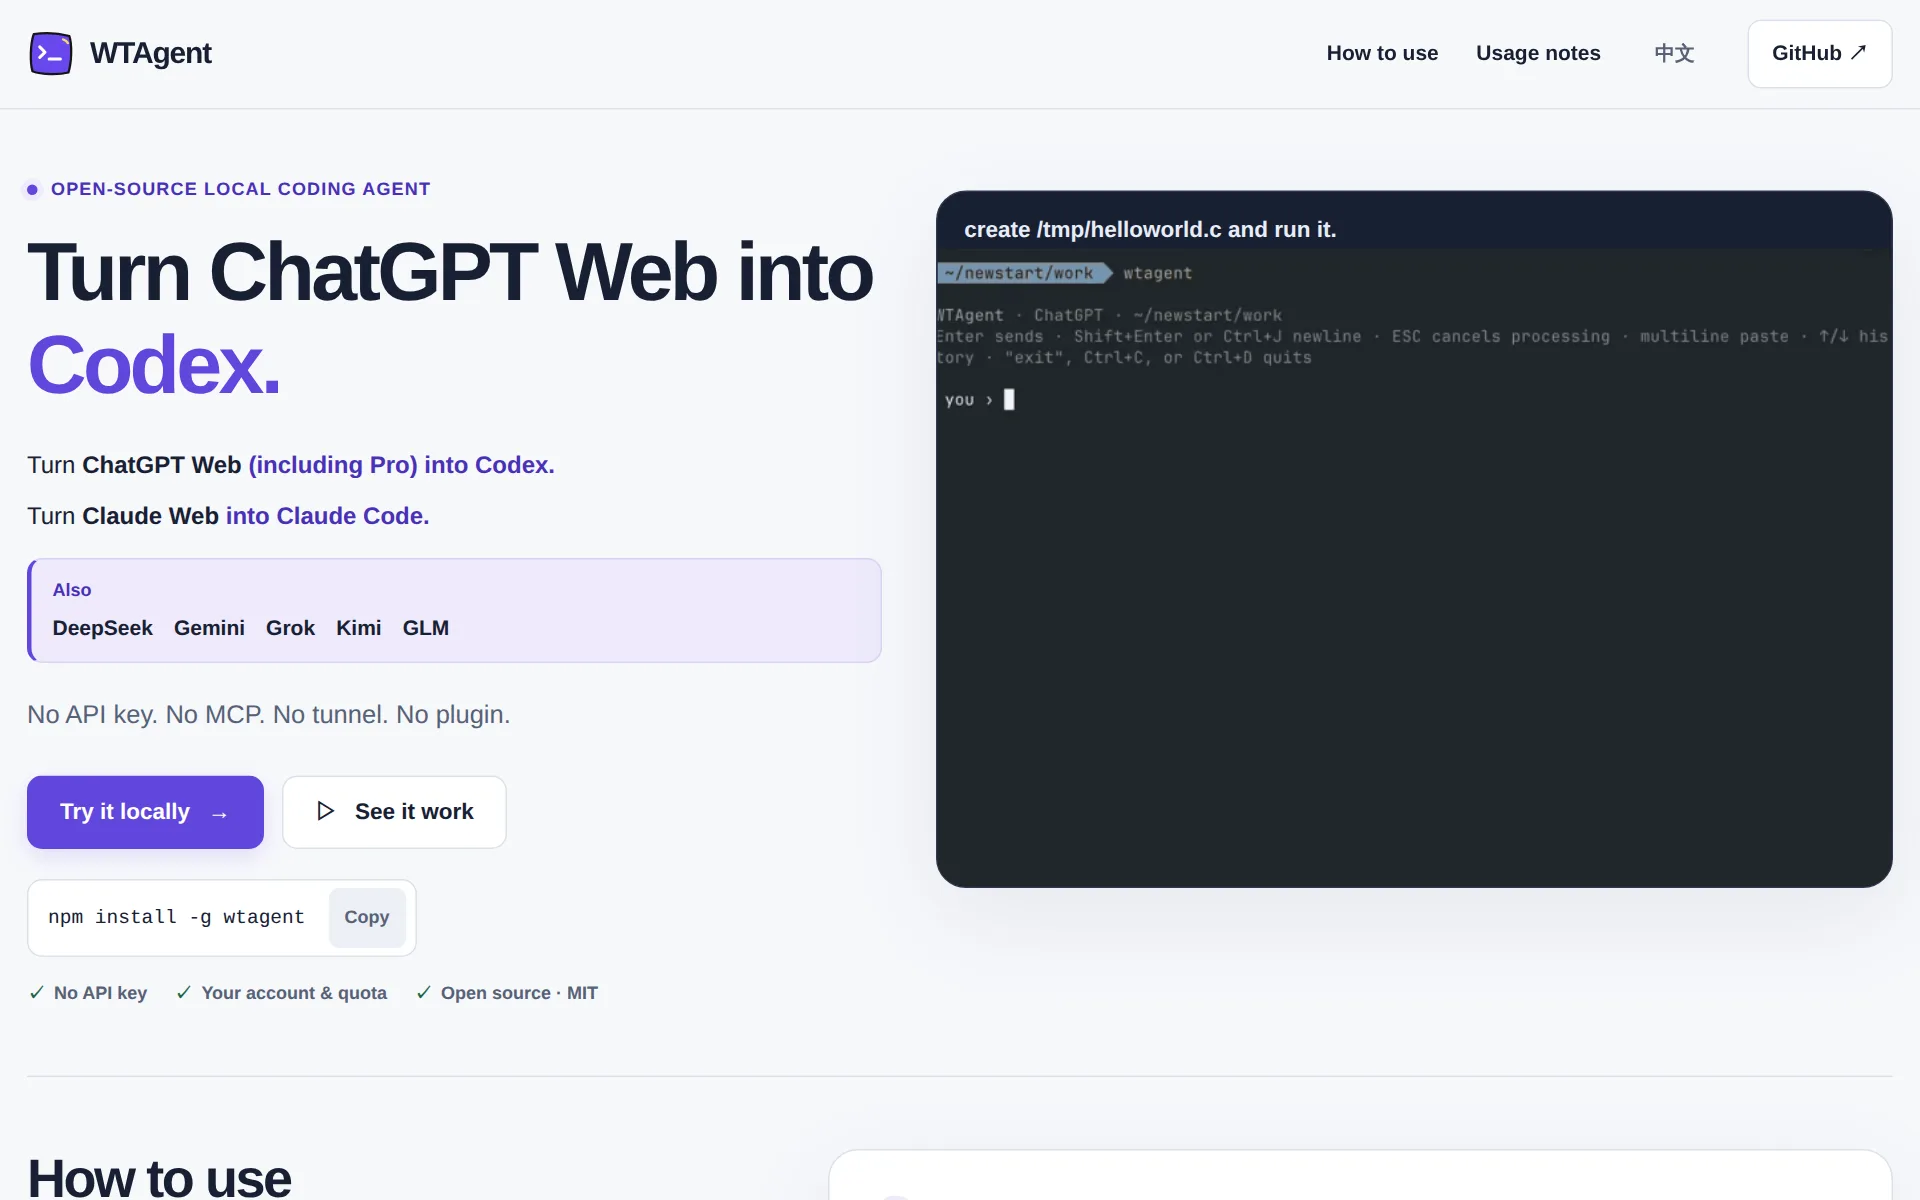
Task: Click the terminal you prompt line
Action: coord(980,400)
